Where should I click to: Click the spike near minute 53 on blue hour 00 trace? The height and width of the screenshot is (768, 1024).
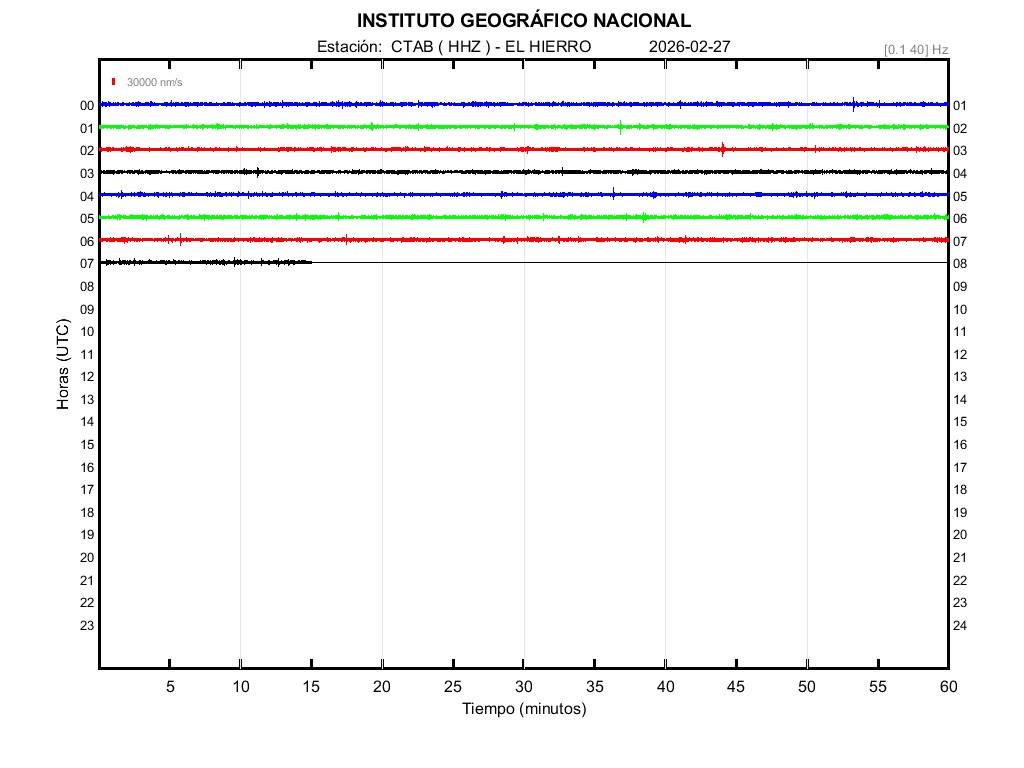[x=853, y=103]
